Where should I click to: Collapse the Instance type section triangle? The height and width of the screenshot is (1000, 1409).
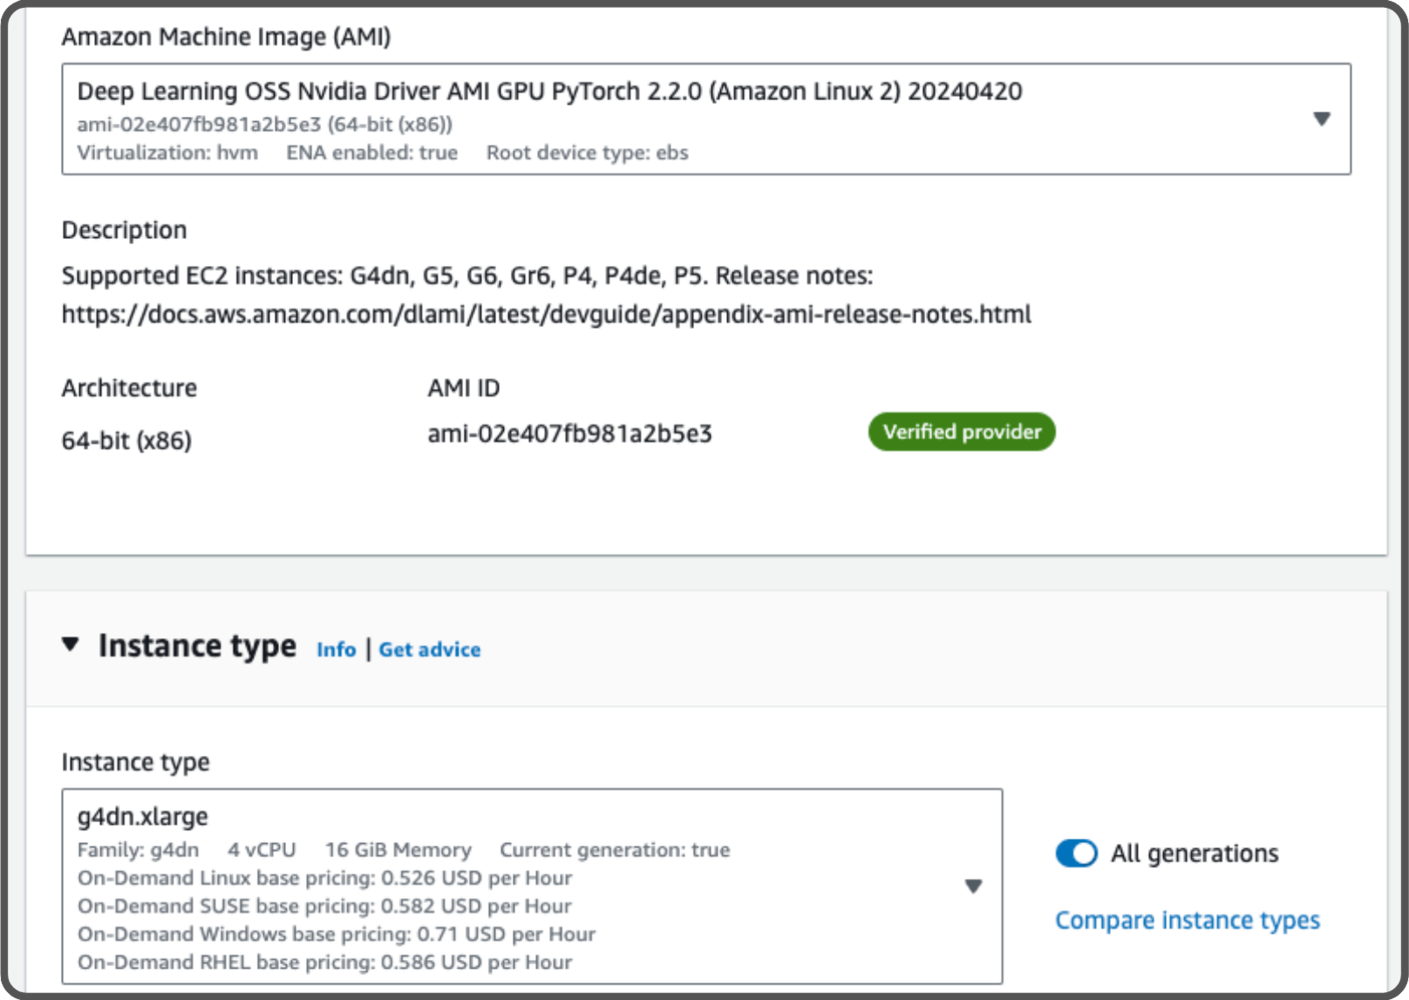(70, 644)
